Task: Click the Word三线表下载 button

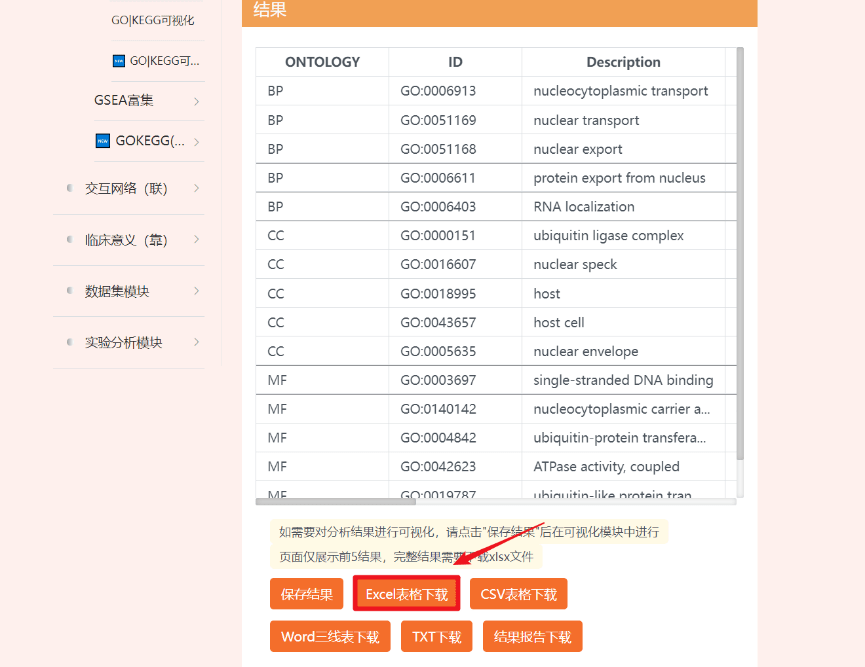Action: pyautogui.click(x=329, y=637)
